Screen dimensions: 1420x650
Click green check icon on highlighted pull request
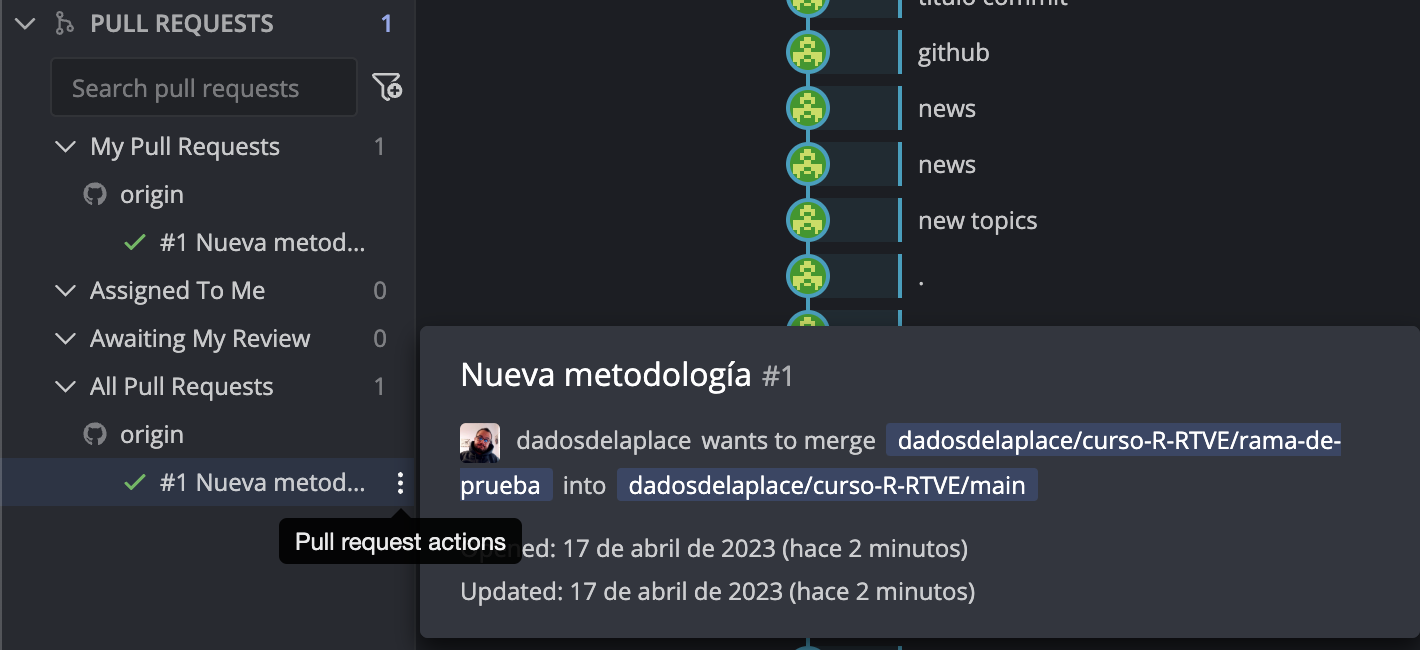pyautogui.click(x=134, y=483)
